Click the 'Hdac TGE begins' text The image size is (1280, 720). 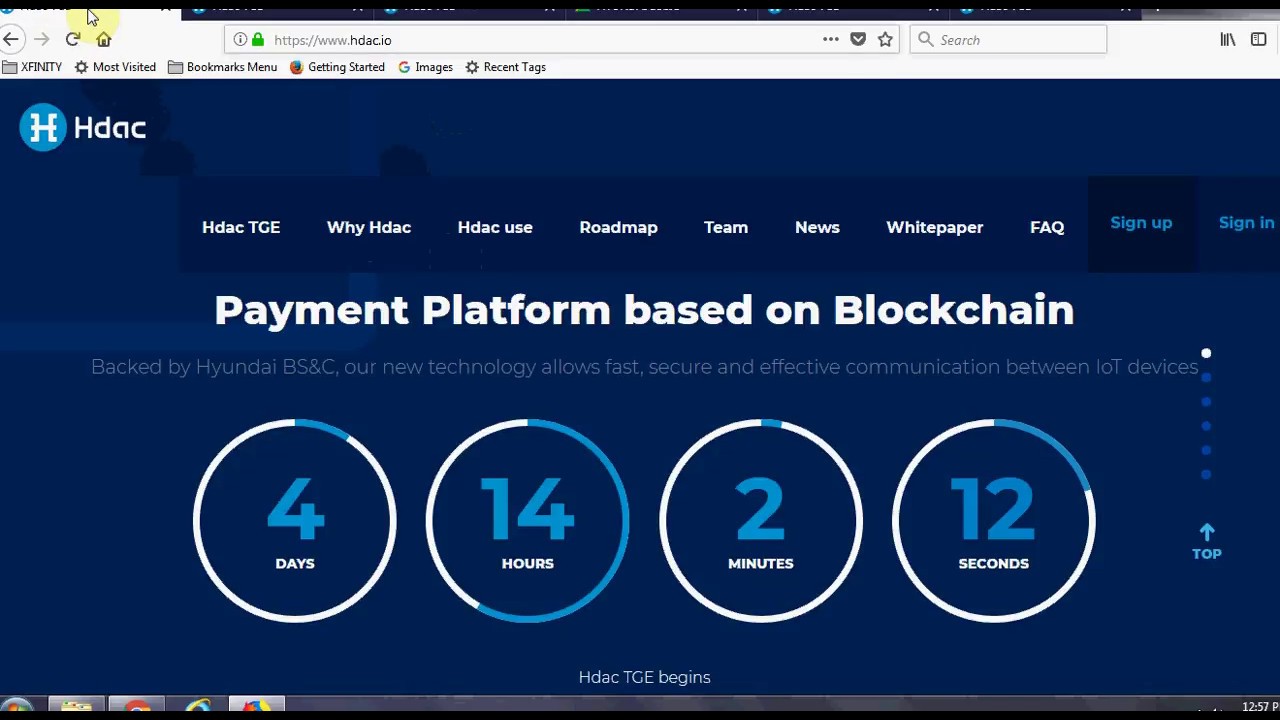644,677
